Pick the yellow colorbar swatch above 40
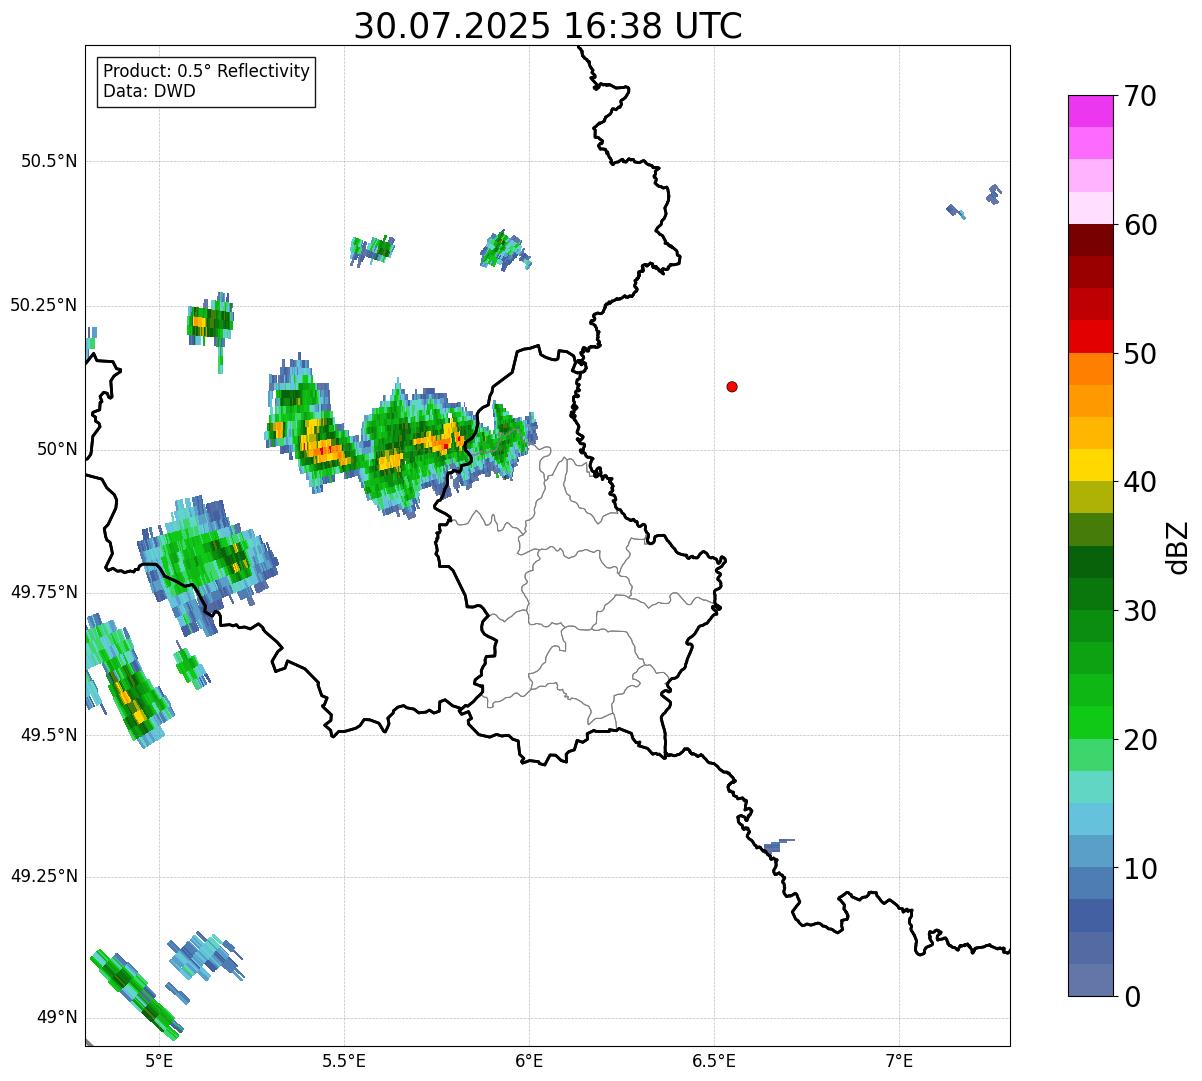 click(x=1090, y=465)
